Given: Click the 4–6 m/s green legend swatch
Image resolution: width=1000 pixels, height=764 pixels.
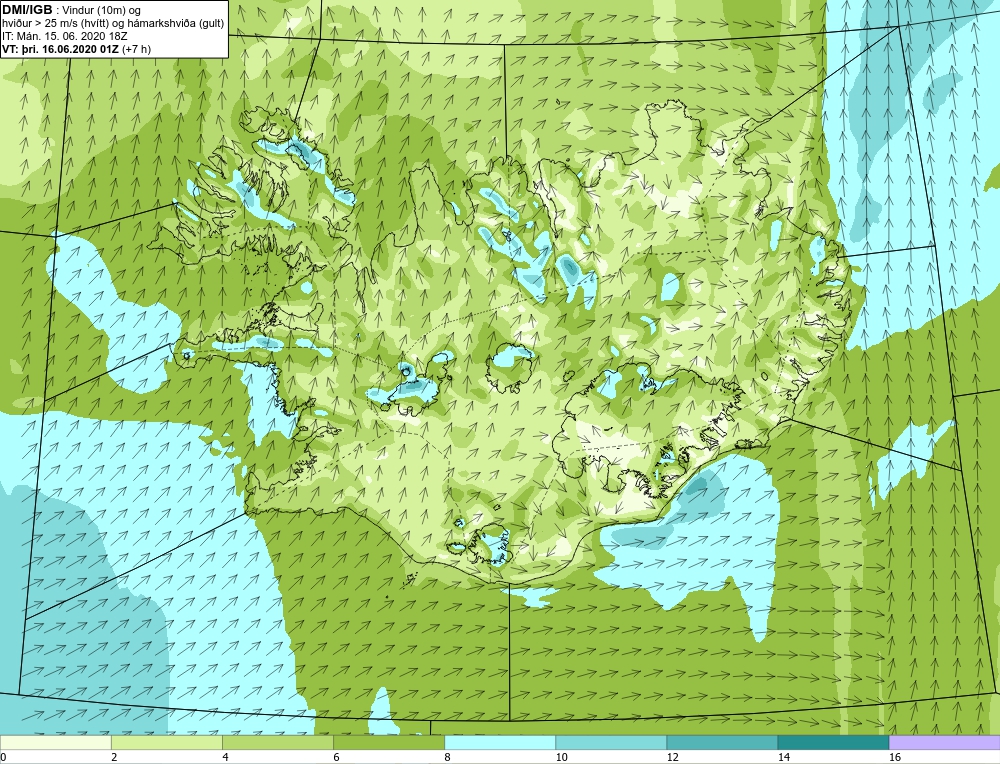Looking at the screenshot, I should point(278,743).
